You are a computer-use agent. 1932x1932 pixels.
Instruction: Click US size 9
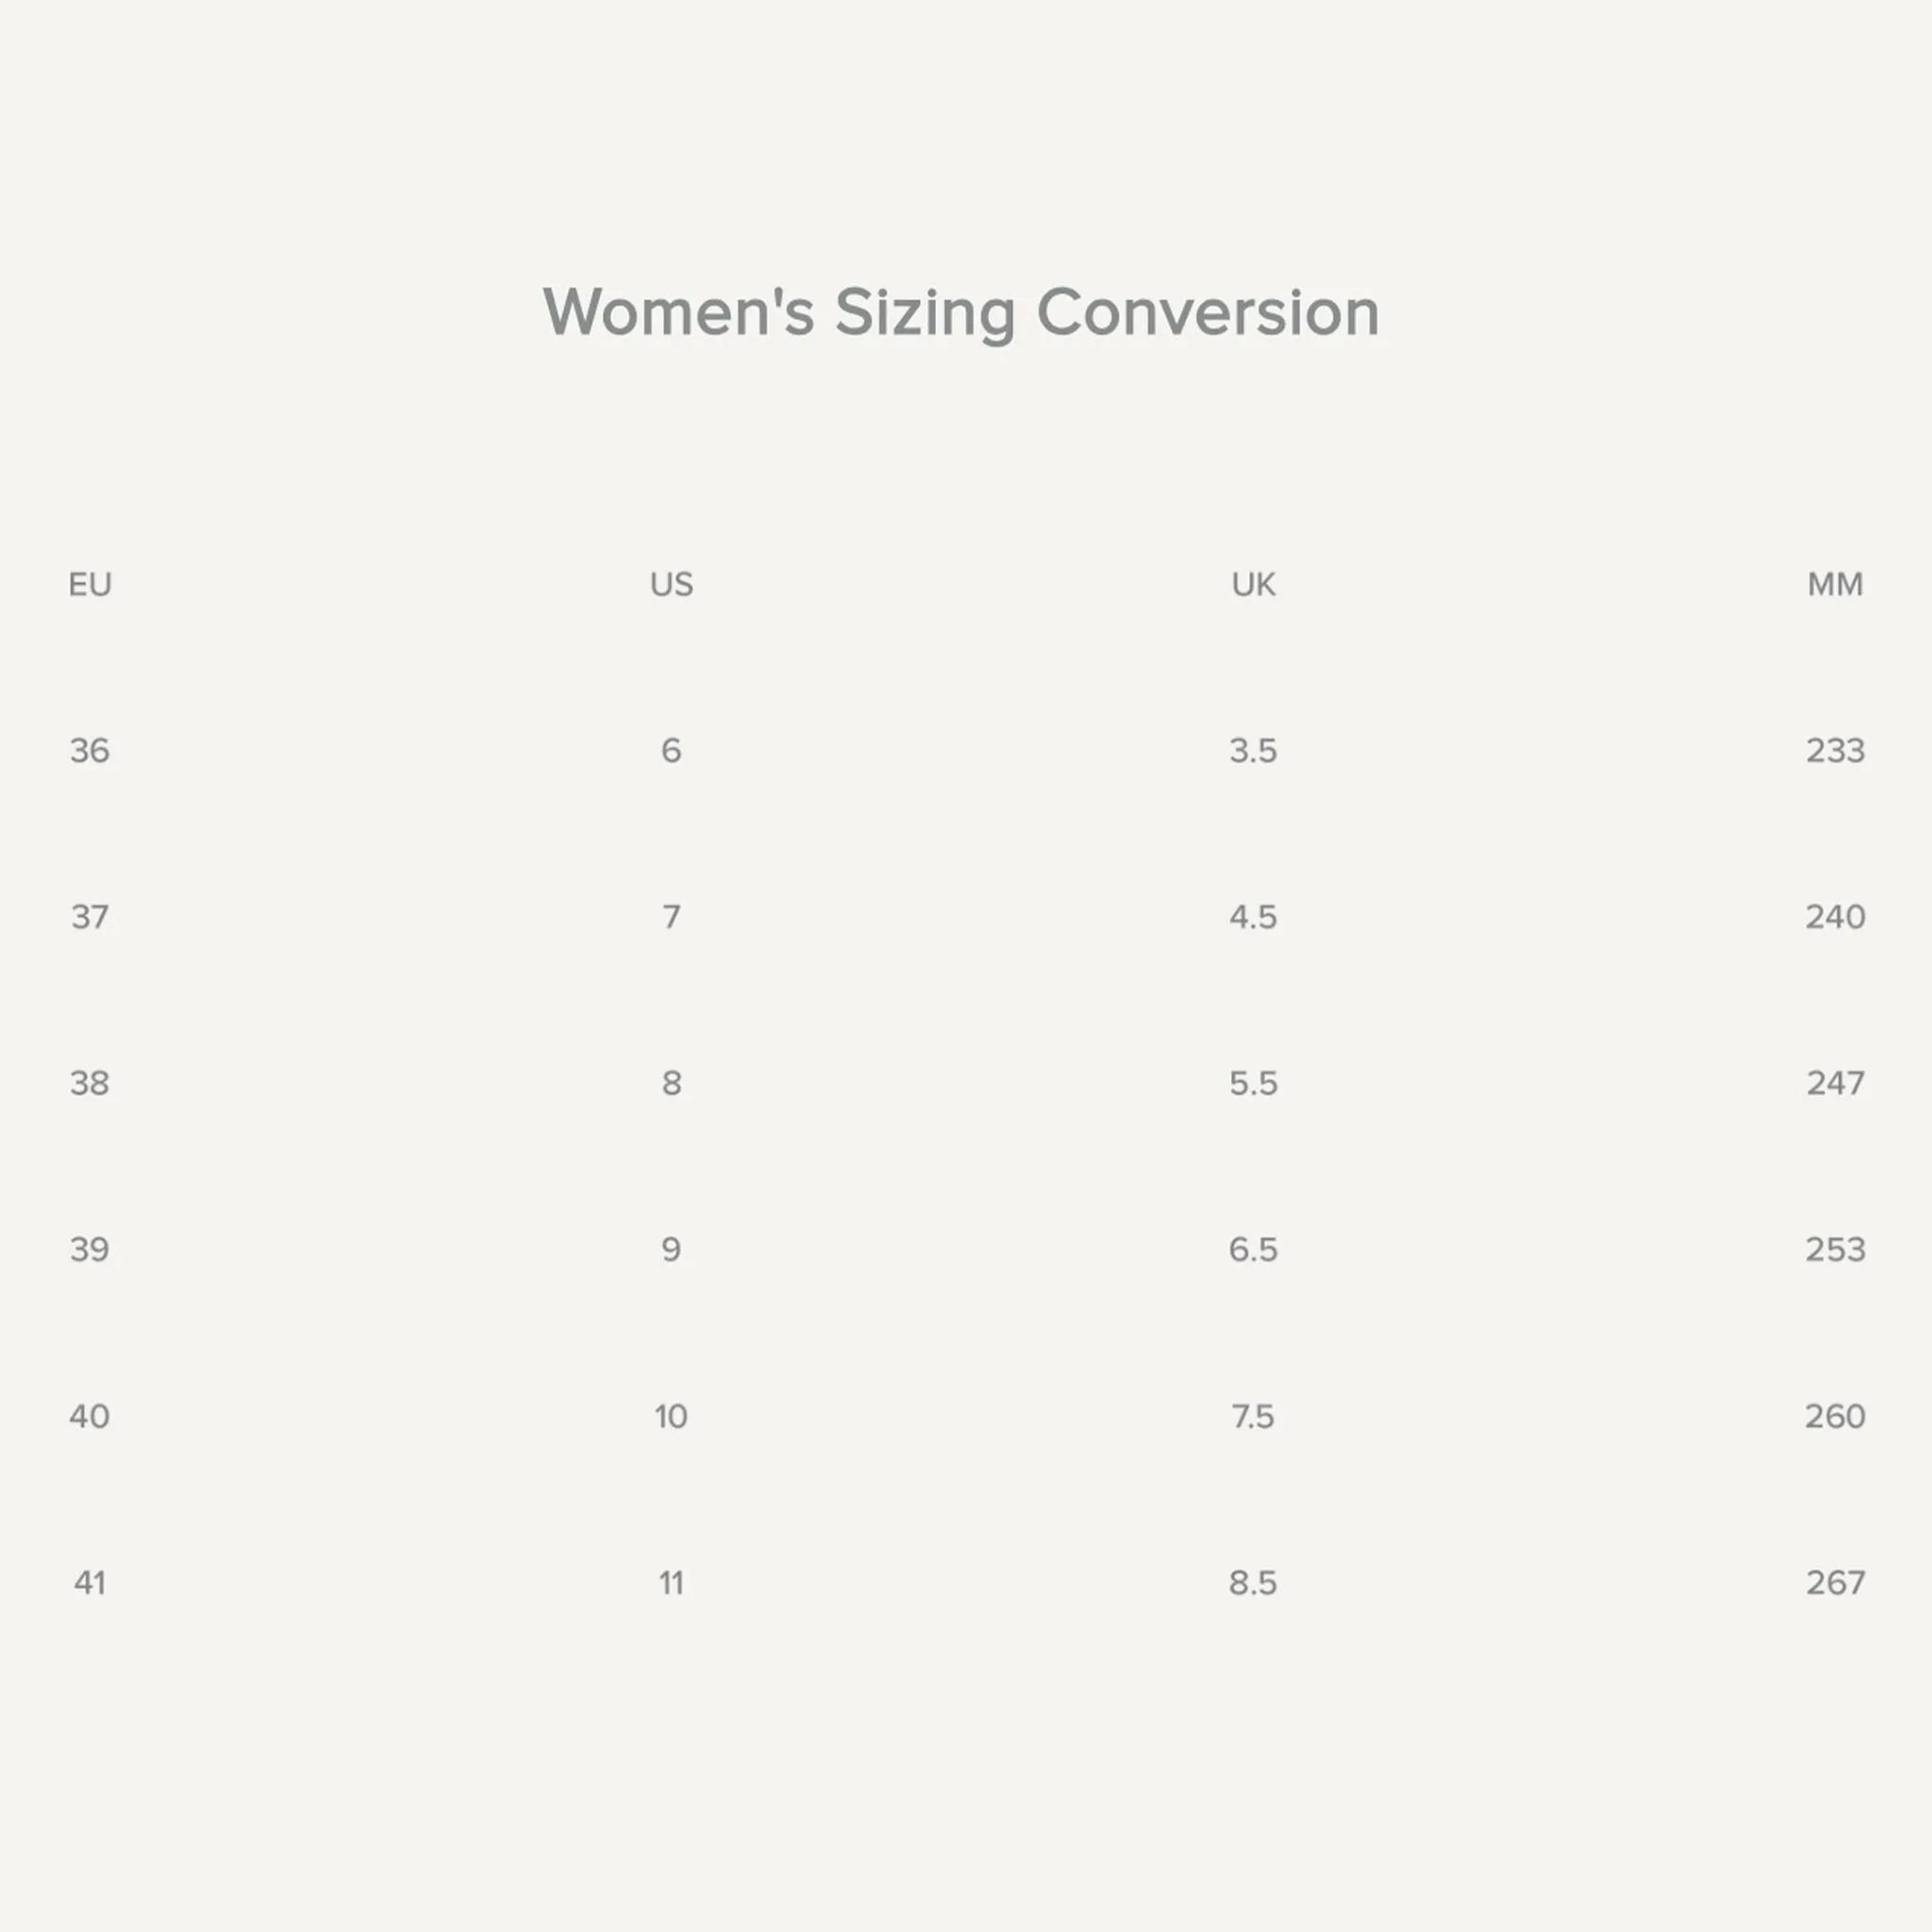pos(671,1249)
